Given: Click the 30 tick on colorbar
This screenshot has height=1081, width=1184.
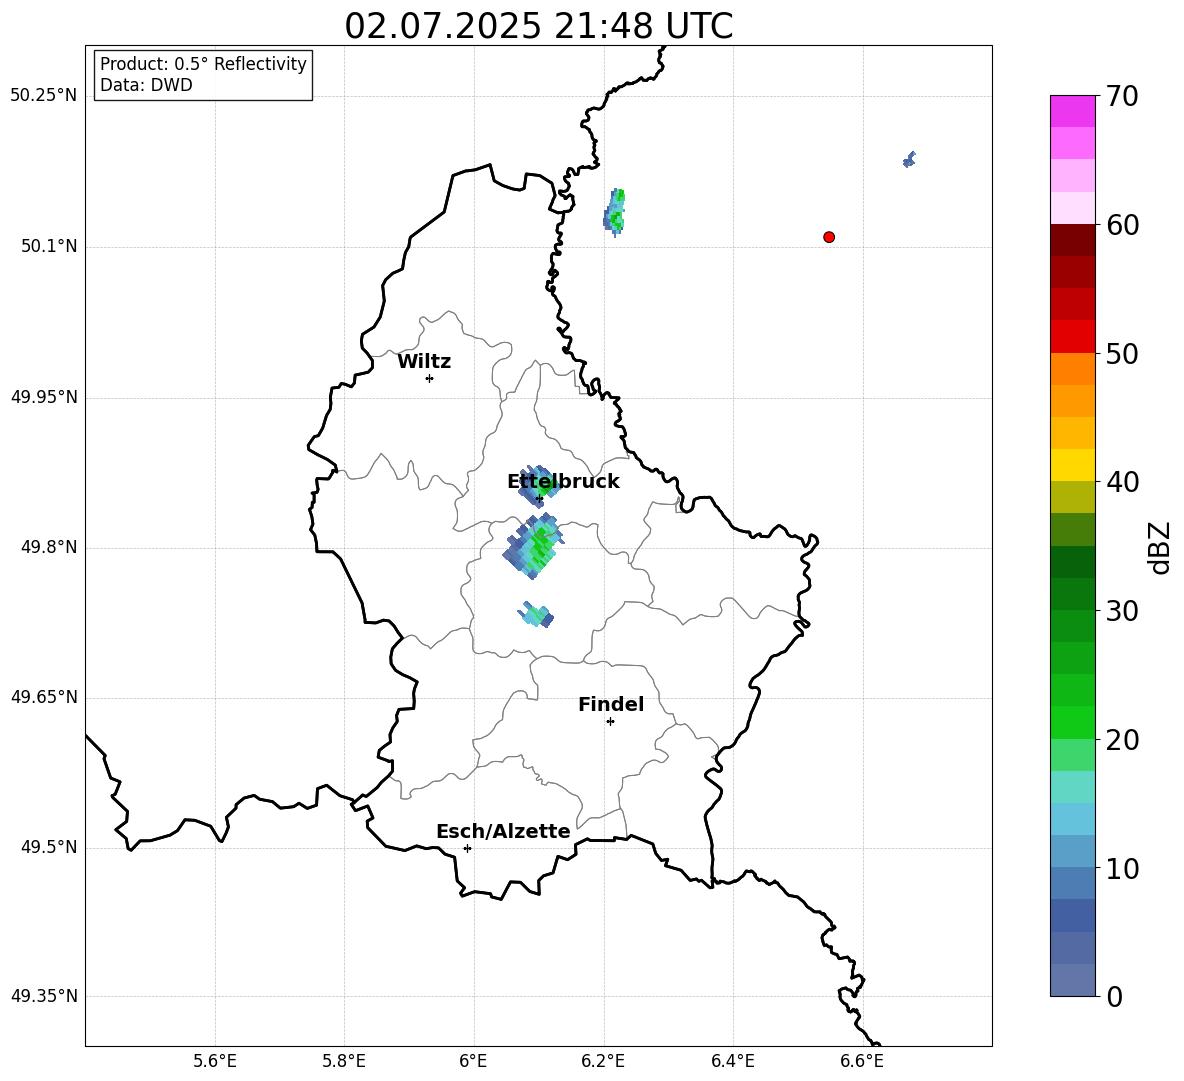Looking at the screenshot, I should (1122, 611).
